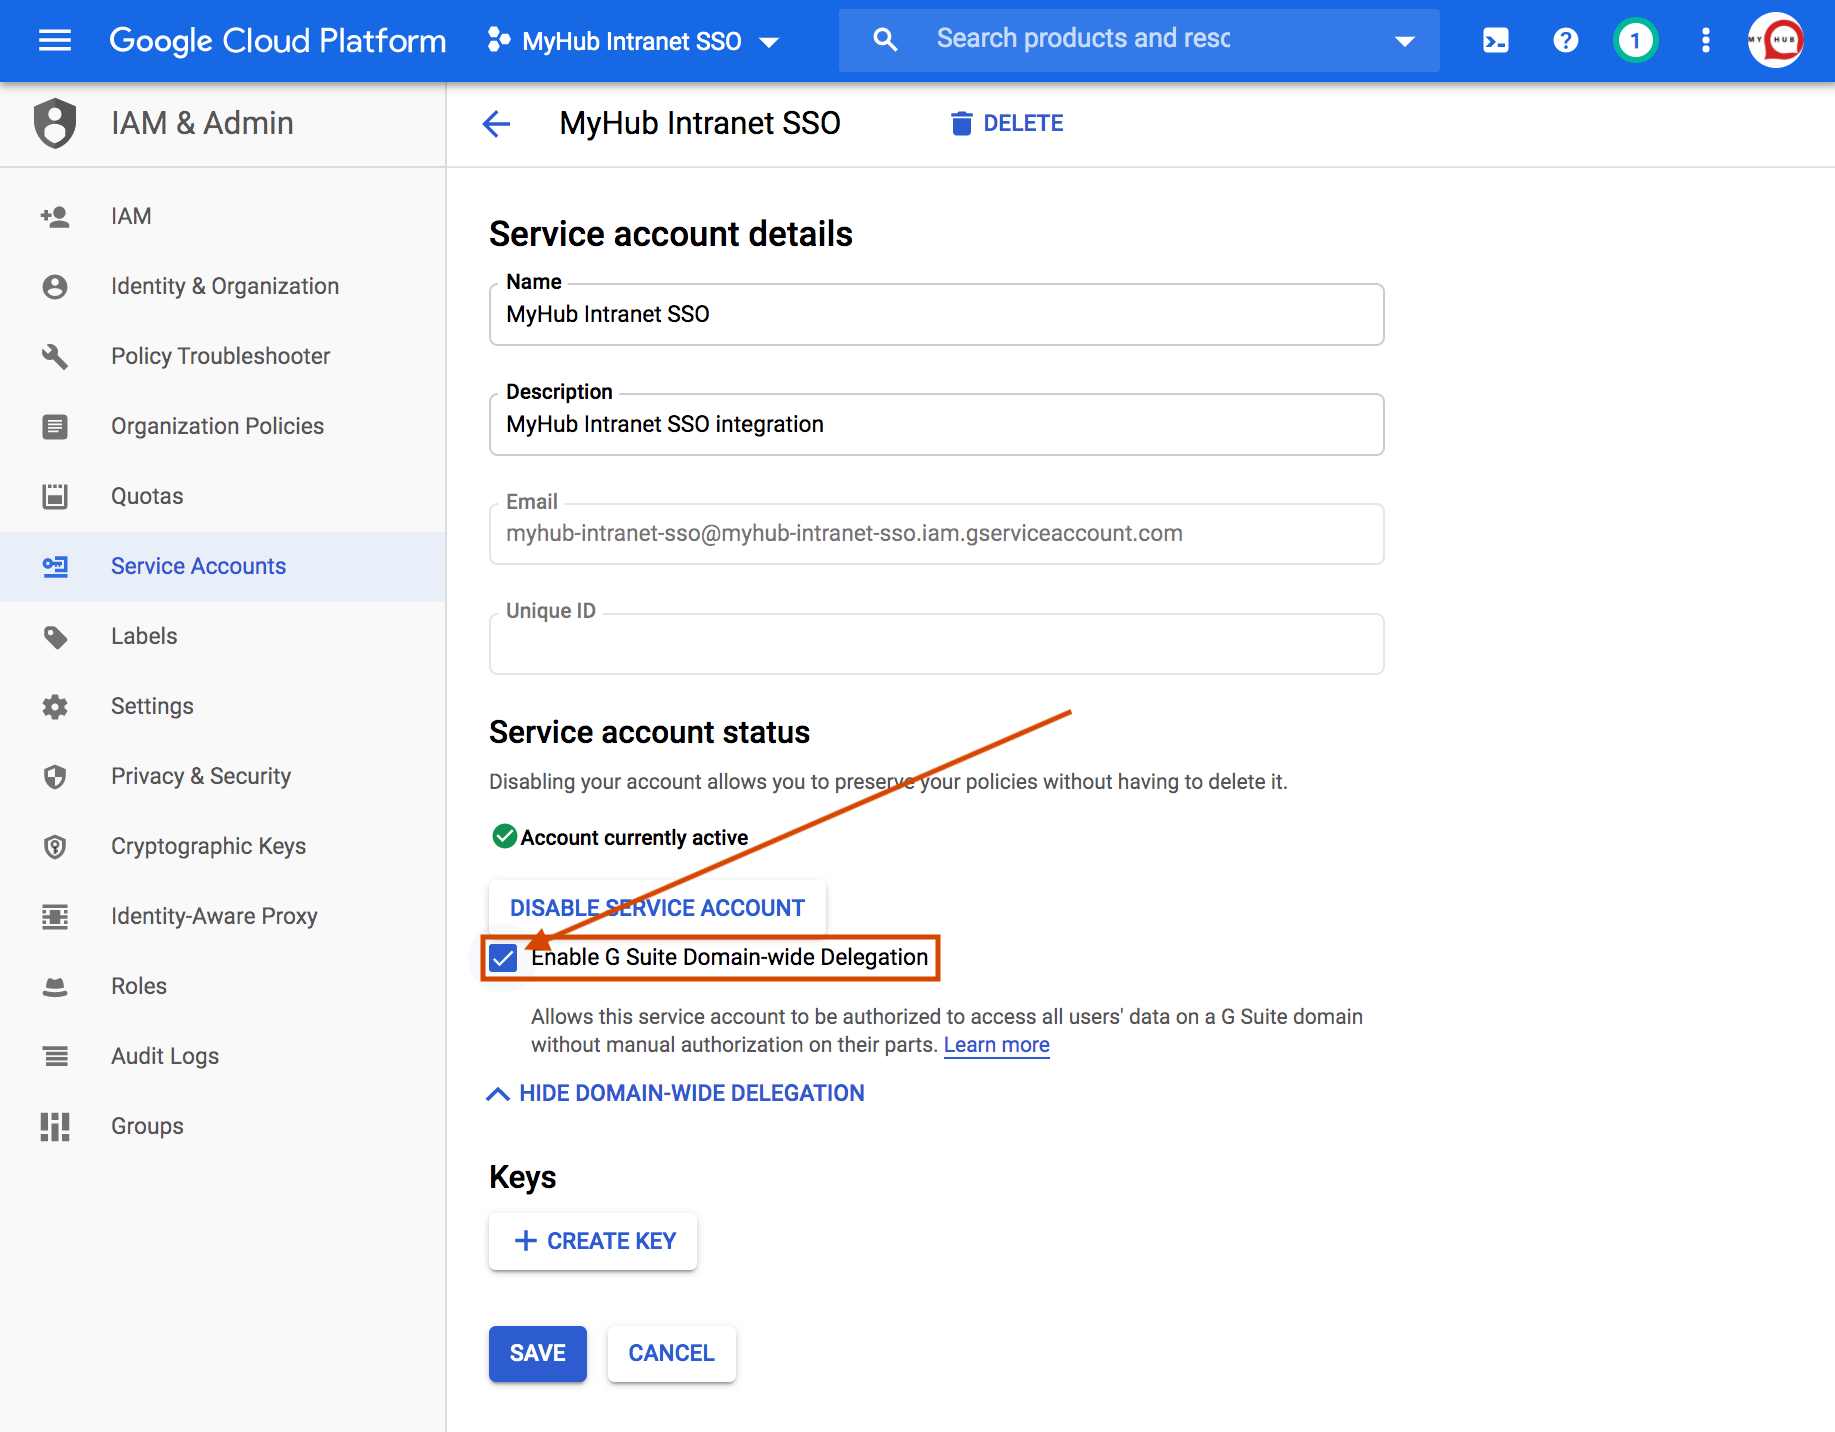Open the Policy Troubleshooter tool
Viewport: 1835px width, 1432px height.
click(x=220, y=356)
